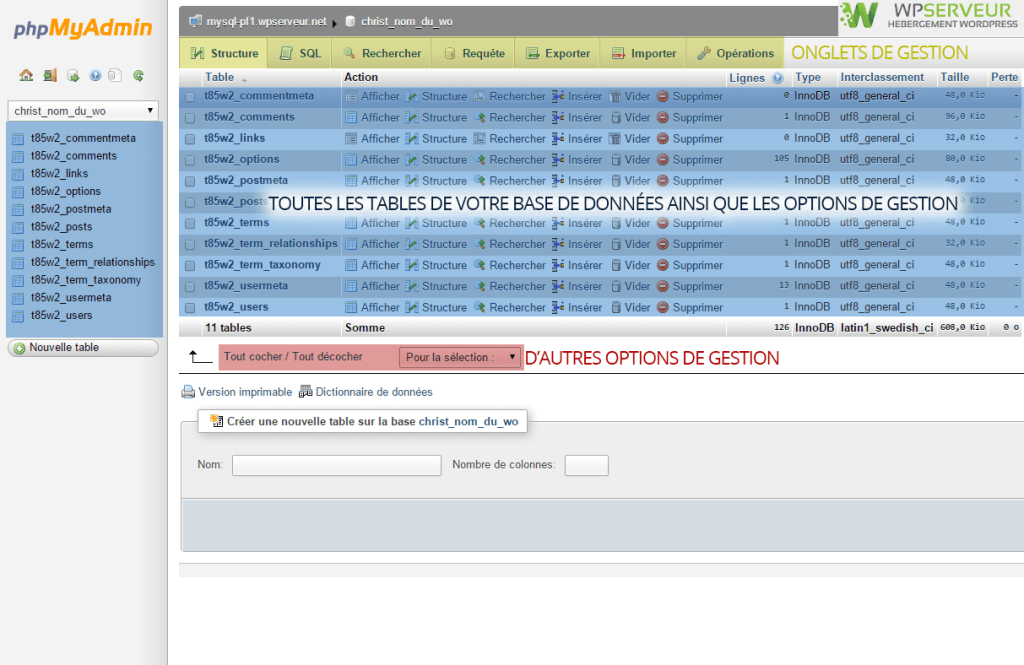Click Tout cocher link
The height and width of the screenshot is (665, 1024).
click(x=253, y=357)
